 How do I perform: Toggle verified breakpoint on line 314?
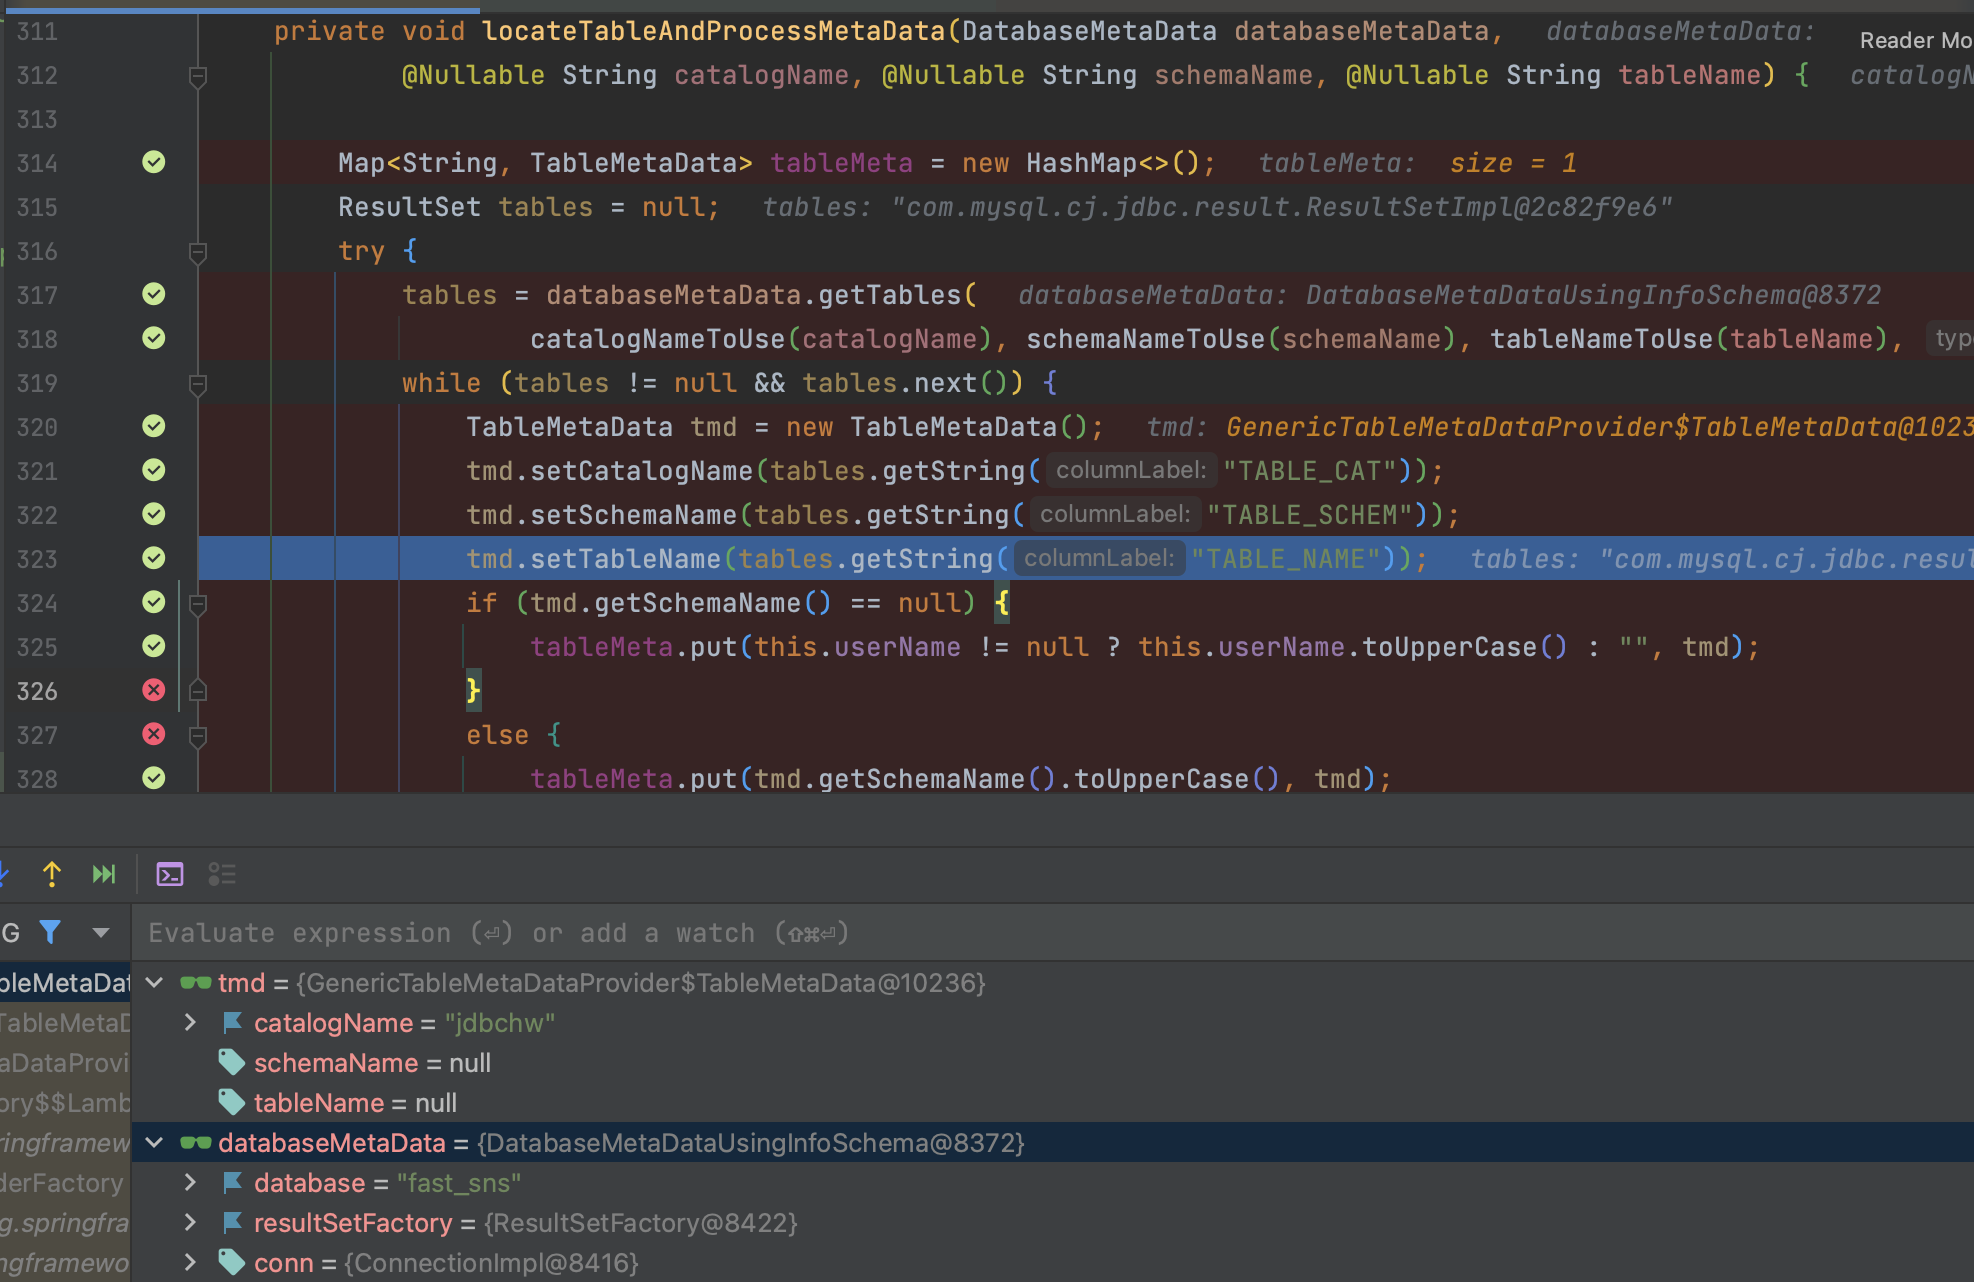[x=153, y=162]
